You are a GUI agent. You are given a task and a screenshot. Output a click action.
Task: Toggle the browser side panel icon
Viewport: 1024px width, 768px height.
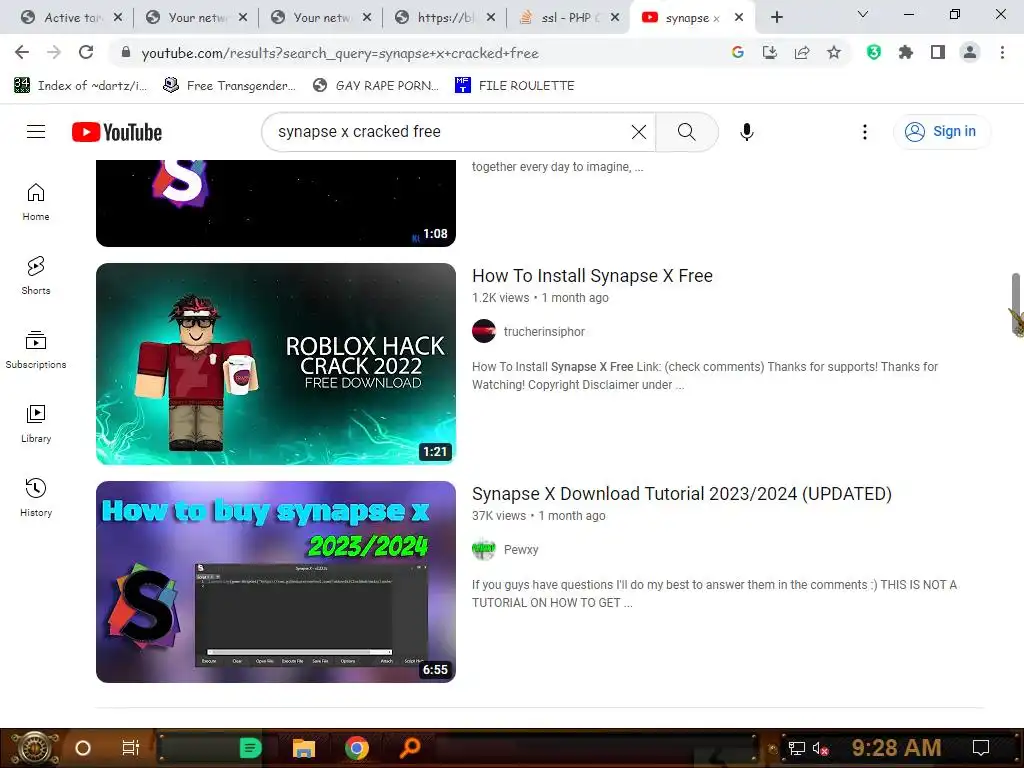coord(938,52)
